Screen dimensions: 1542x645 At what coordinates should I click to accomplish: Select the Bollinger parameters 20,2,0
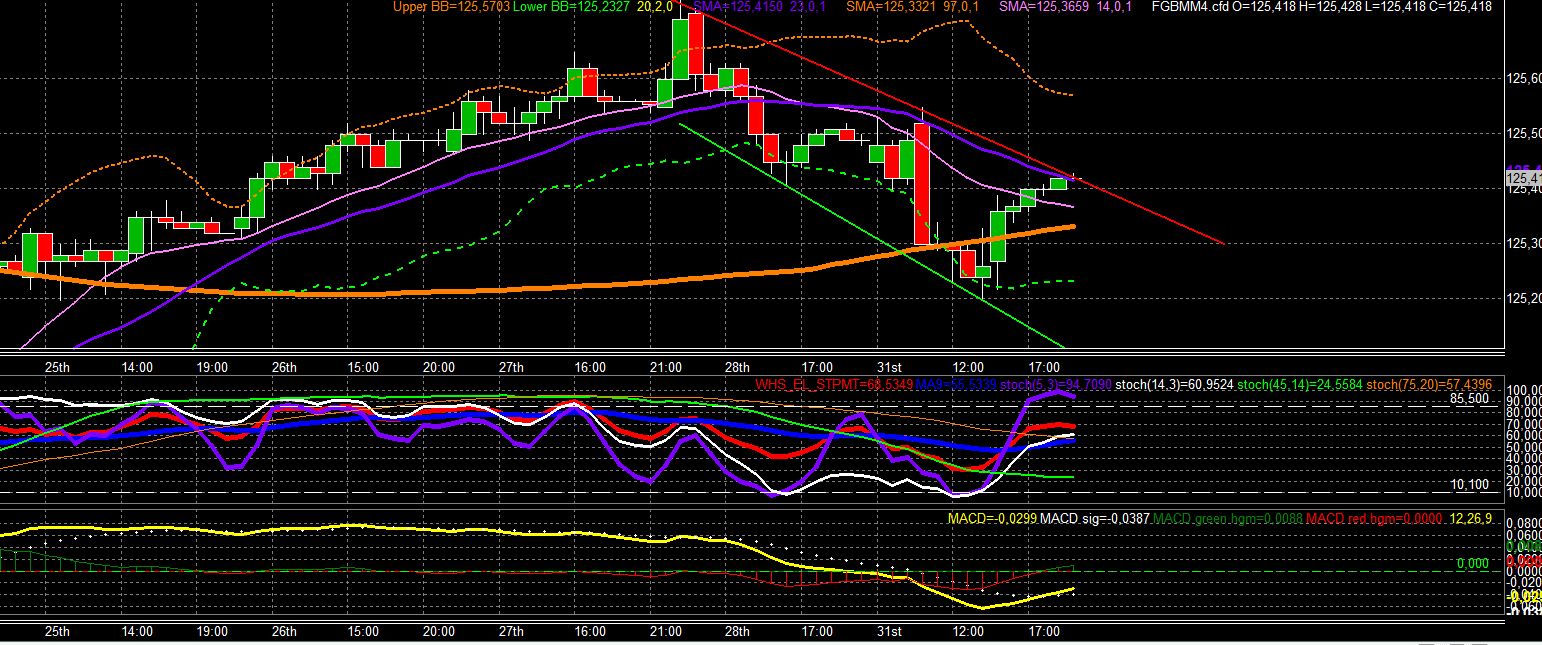pyautogui.click(x=653, y=7)
